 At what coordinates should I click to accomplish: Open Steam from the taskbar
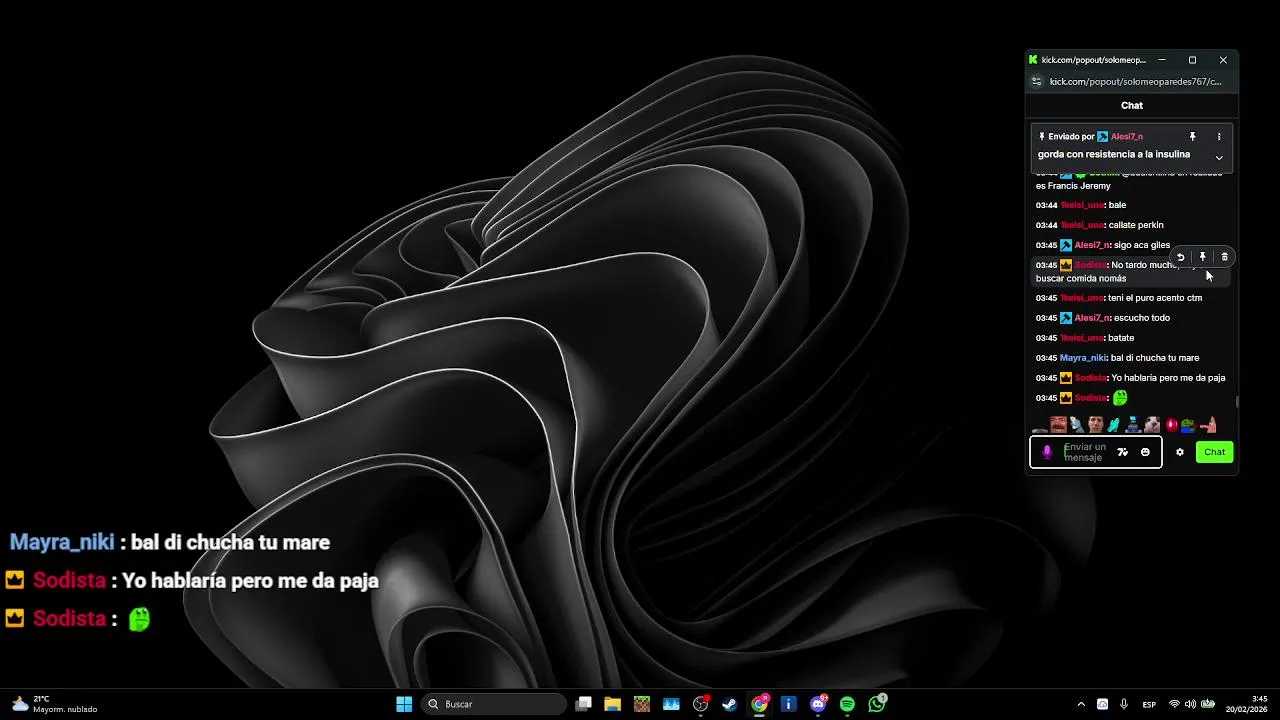730,704
